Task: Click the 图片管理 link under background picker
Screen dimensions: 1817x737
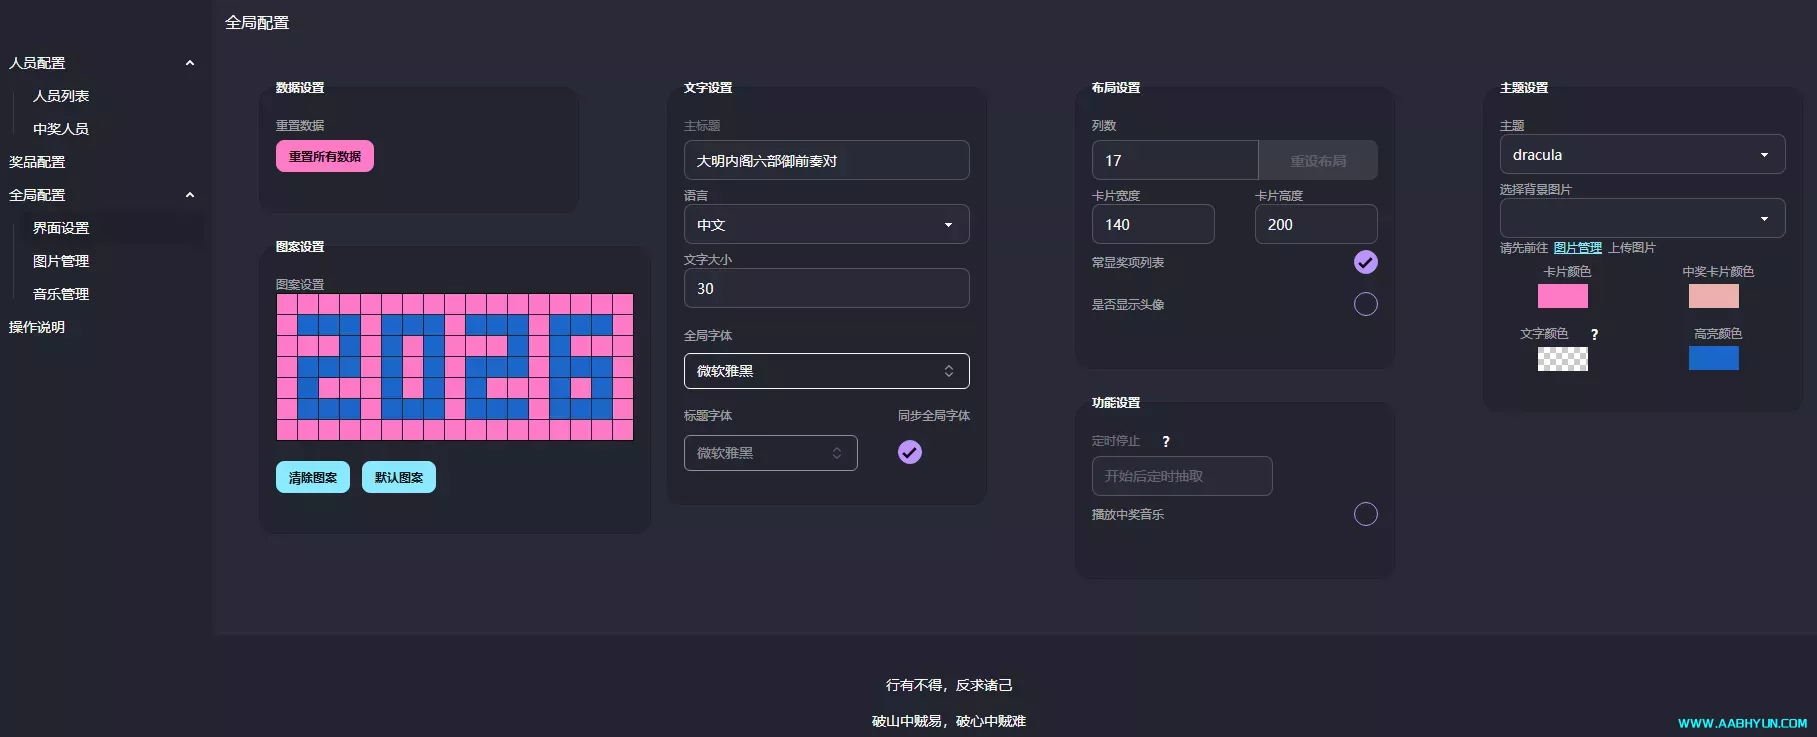Action: coord(1577,248)
